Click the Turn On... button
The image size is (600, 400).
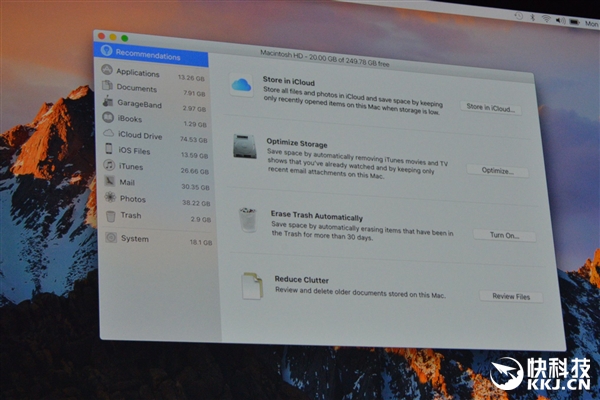[504, 235]
